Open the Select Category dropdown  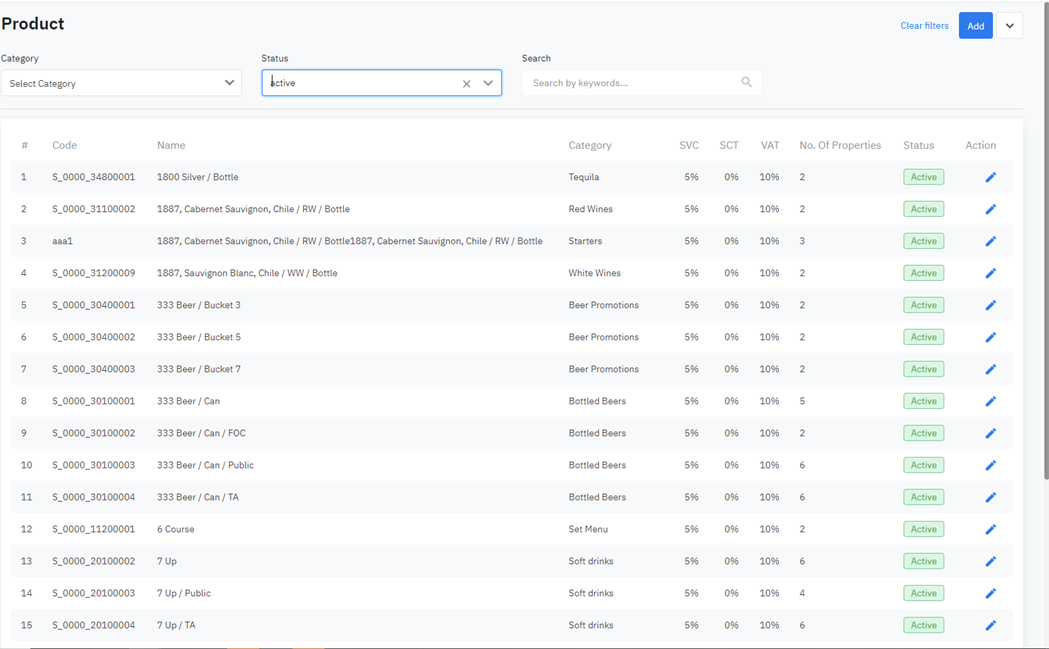(120, 83)
